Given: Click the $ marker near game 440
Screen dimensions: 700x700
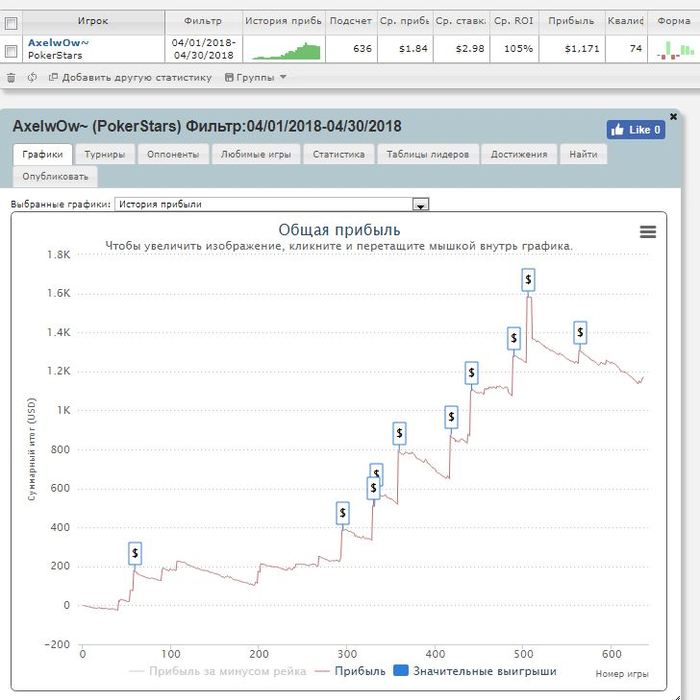Looking at the screenshot, I should [471, 373].
